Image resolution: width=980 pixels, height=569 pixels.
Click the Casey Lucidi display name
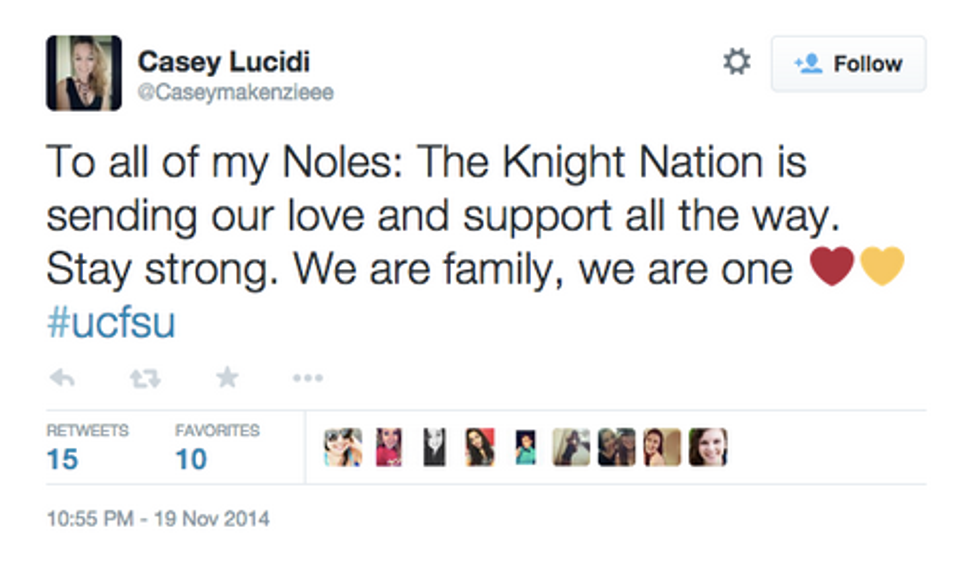(x=223, y=61)
